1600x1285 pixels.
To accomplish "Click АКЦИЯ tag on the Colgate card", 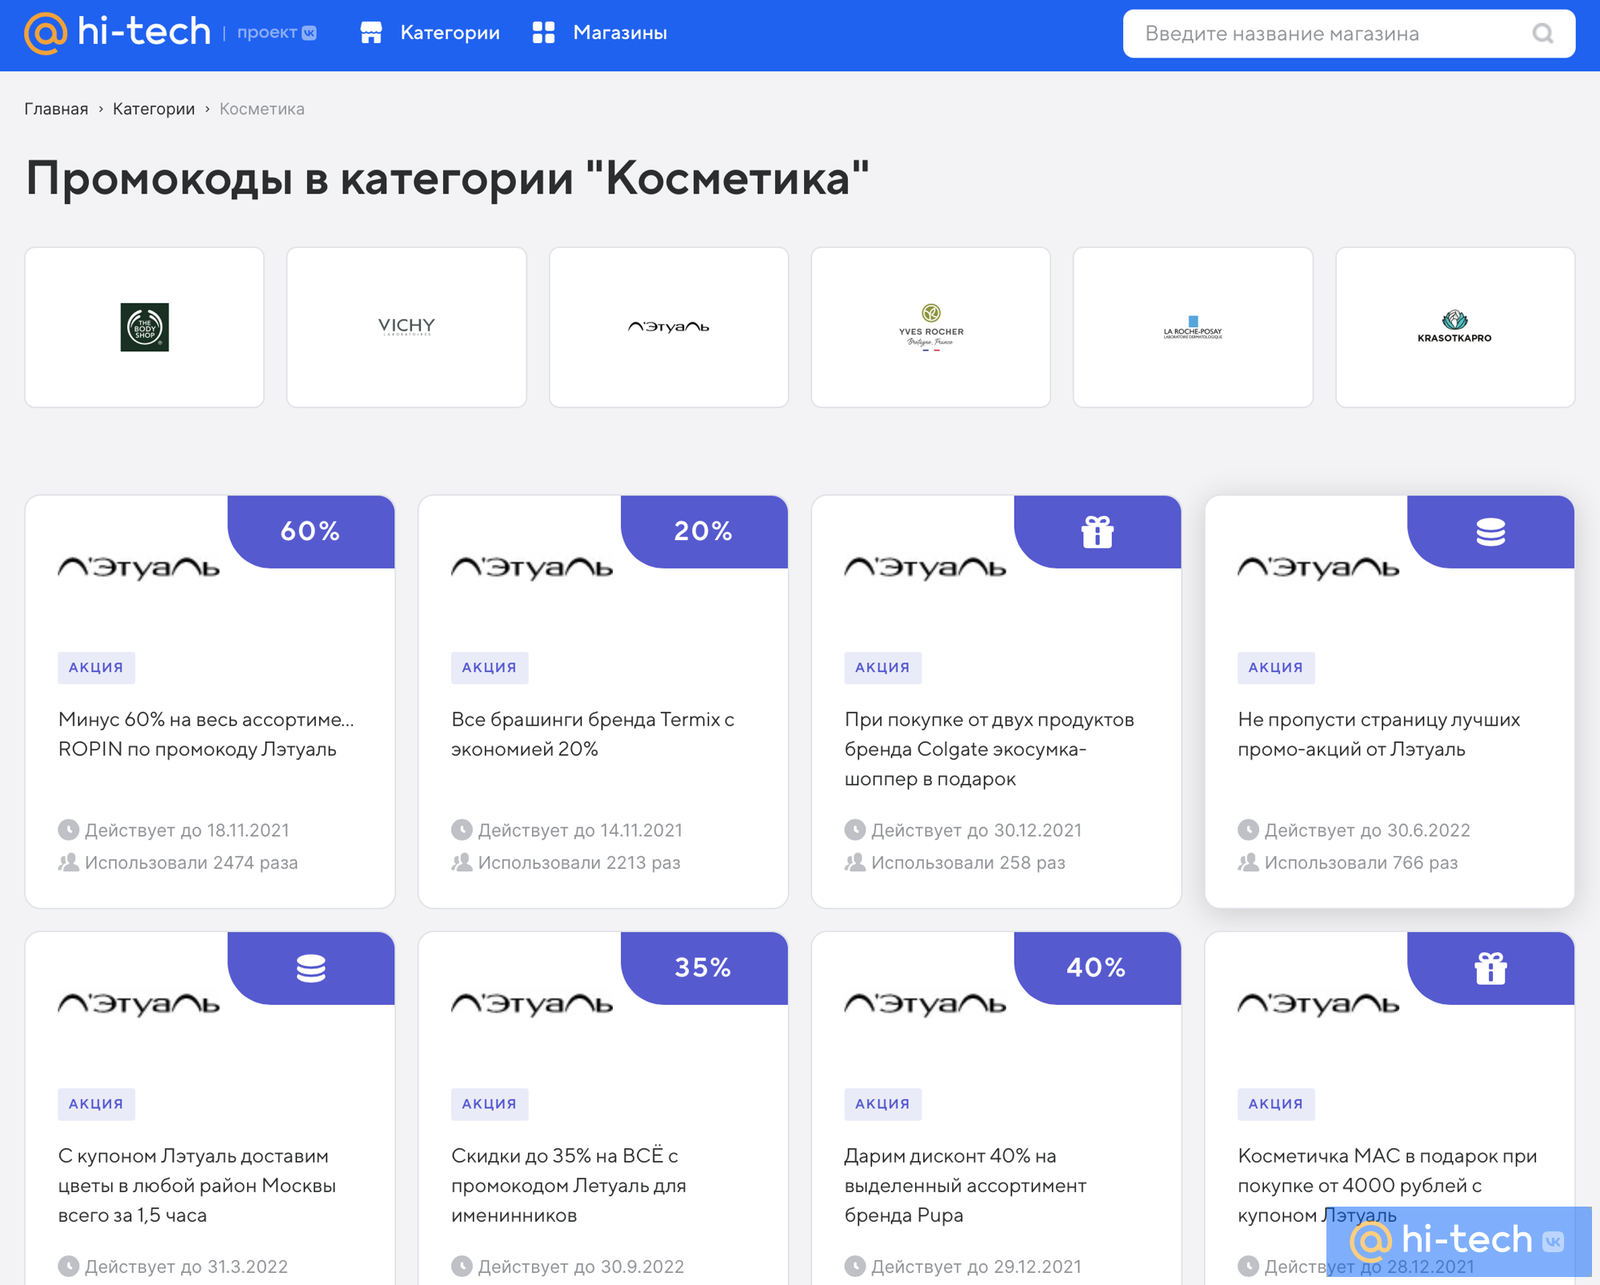I will point(882,667).
